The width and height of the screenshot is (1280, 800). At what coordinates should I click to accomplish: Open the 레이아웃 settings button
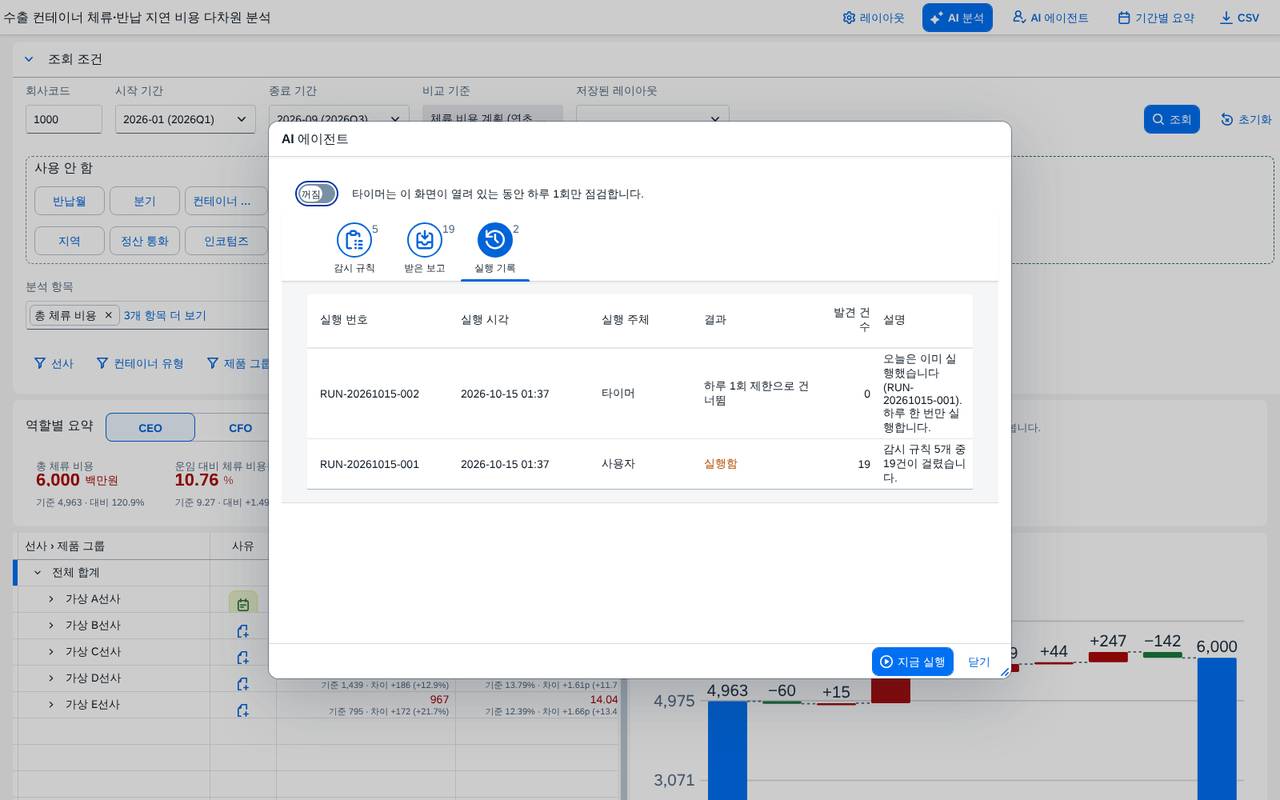[x=874, y=18]
